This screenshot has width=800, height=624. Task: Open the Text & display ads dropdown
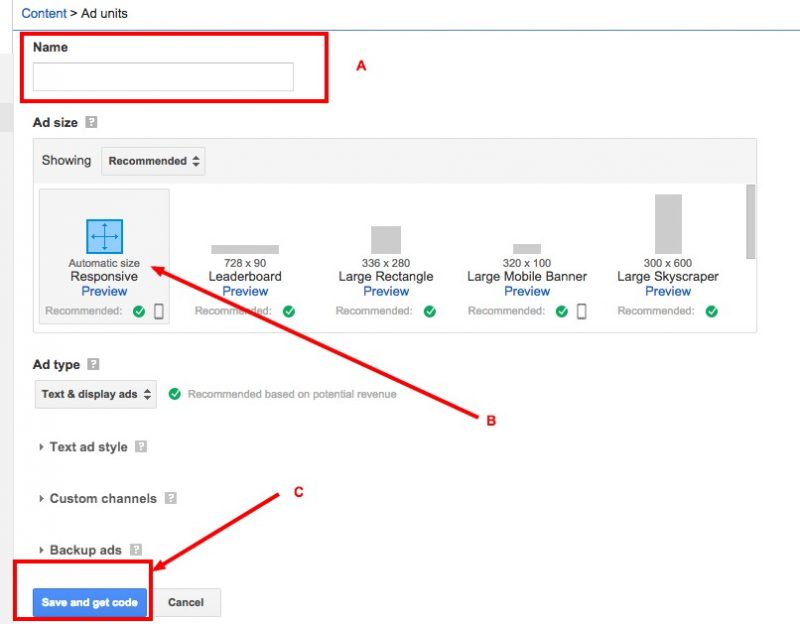point(96,394)
